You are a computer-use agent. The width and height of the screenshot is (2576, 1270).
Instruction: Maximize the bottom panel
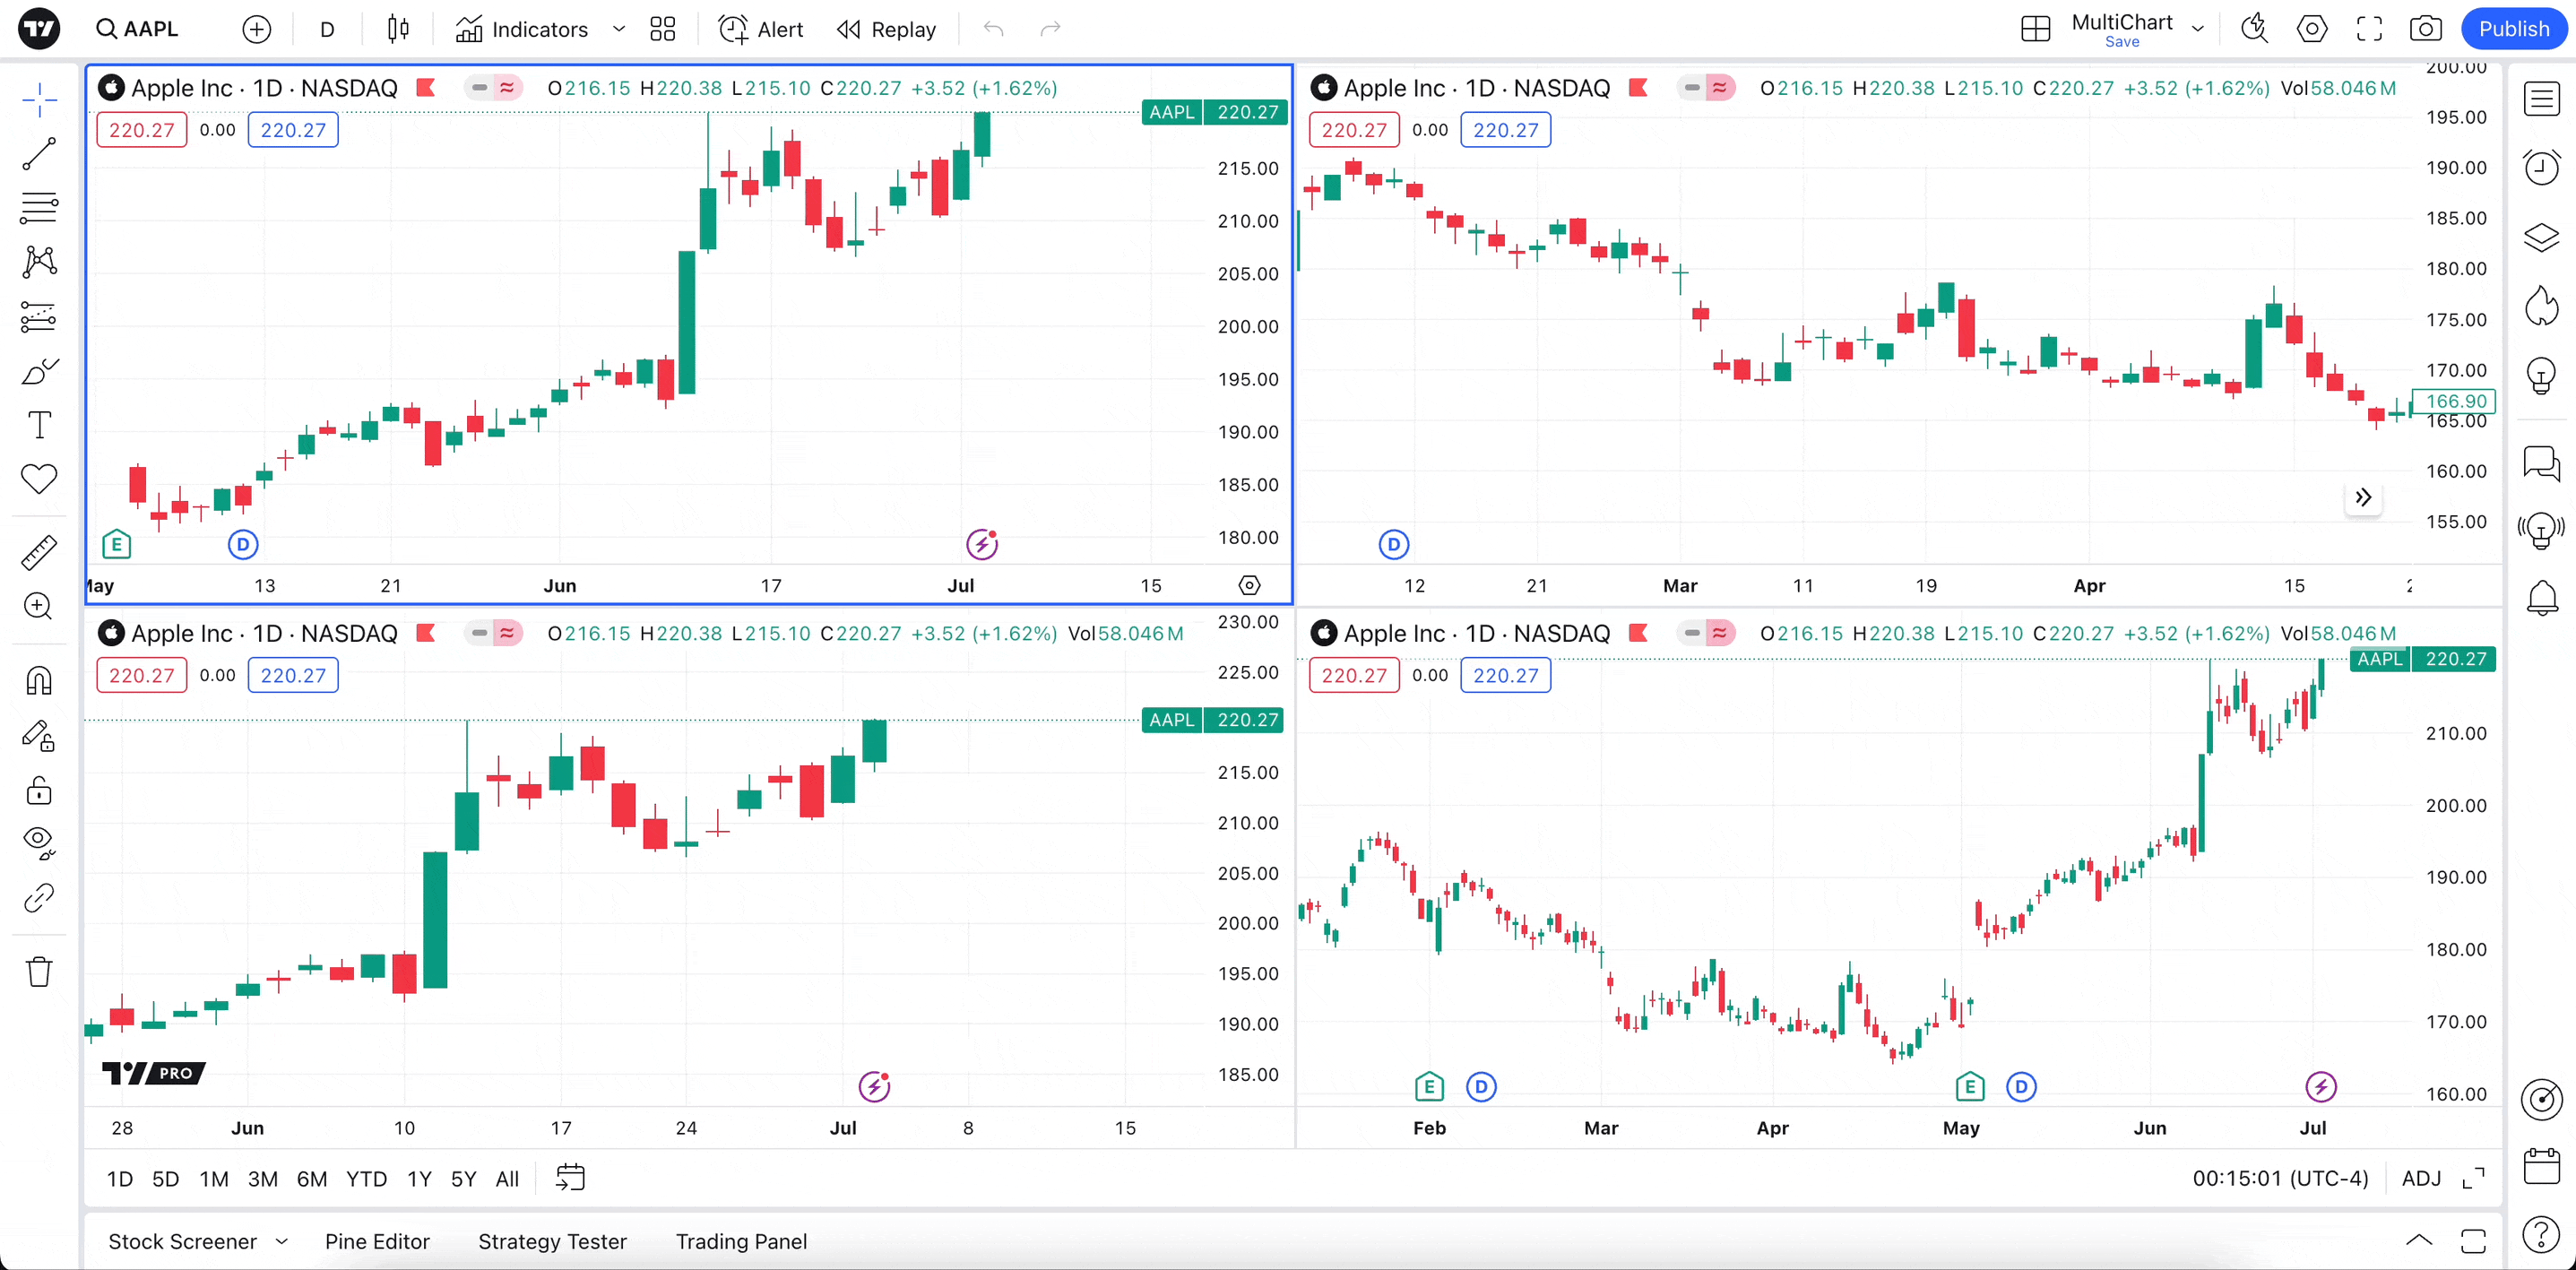(2473, 1241)
